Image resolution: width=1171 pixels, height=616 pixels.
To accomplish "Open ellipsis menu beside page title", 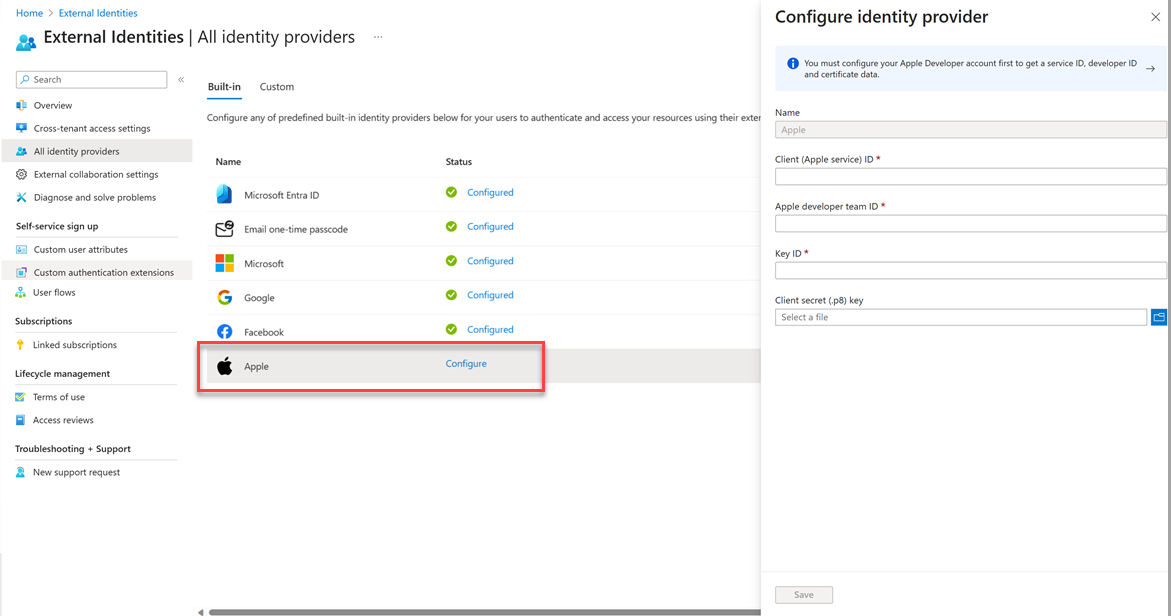I will [378, 37].
